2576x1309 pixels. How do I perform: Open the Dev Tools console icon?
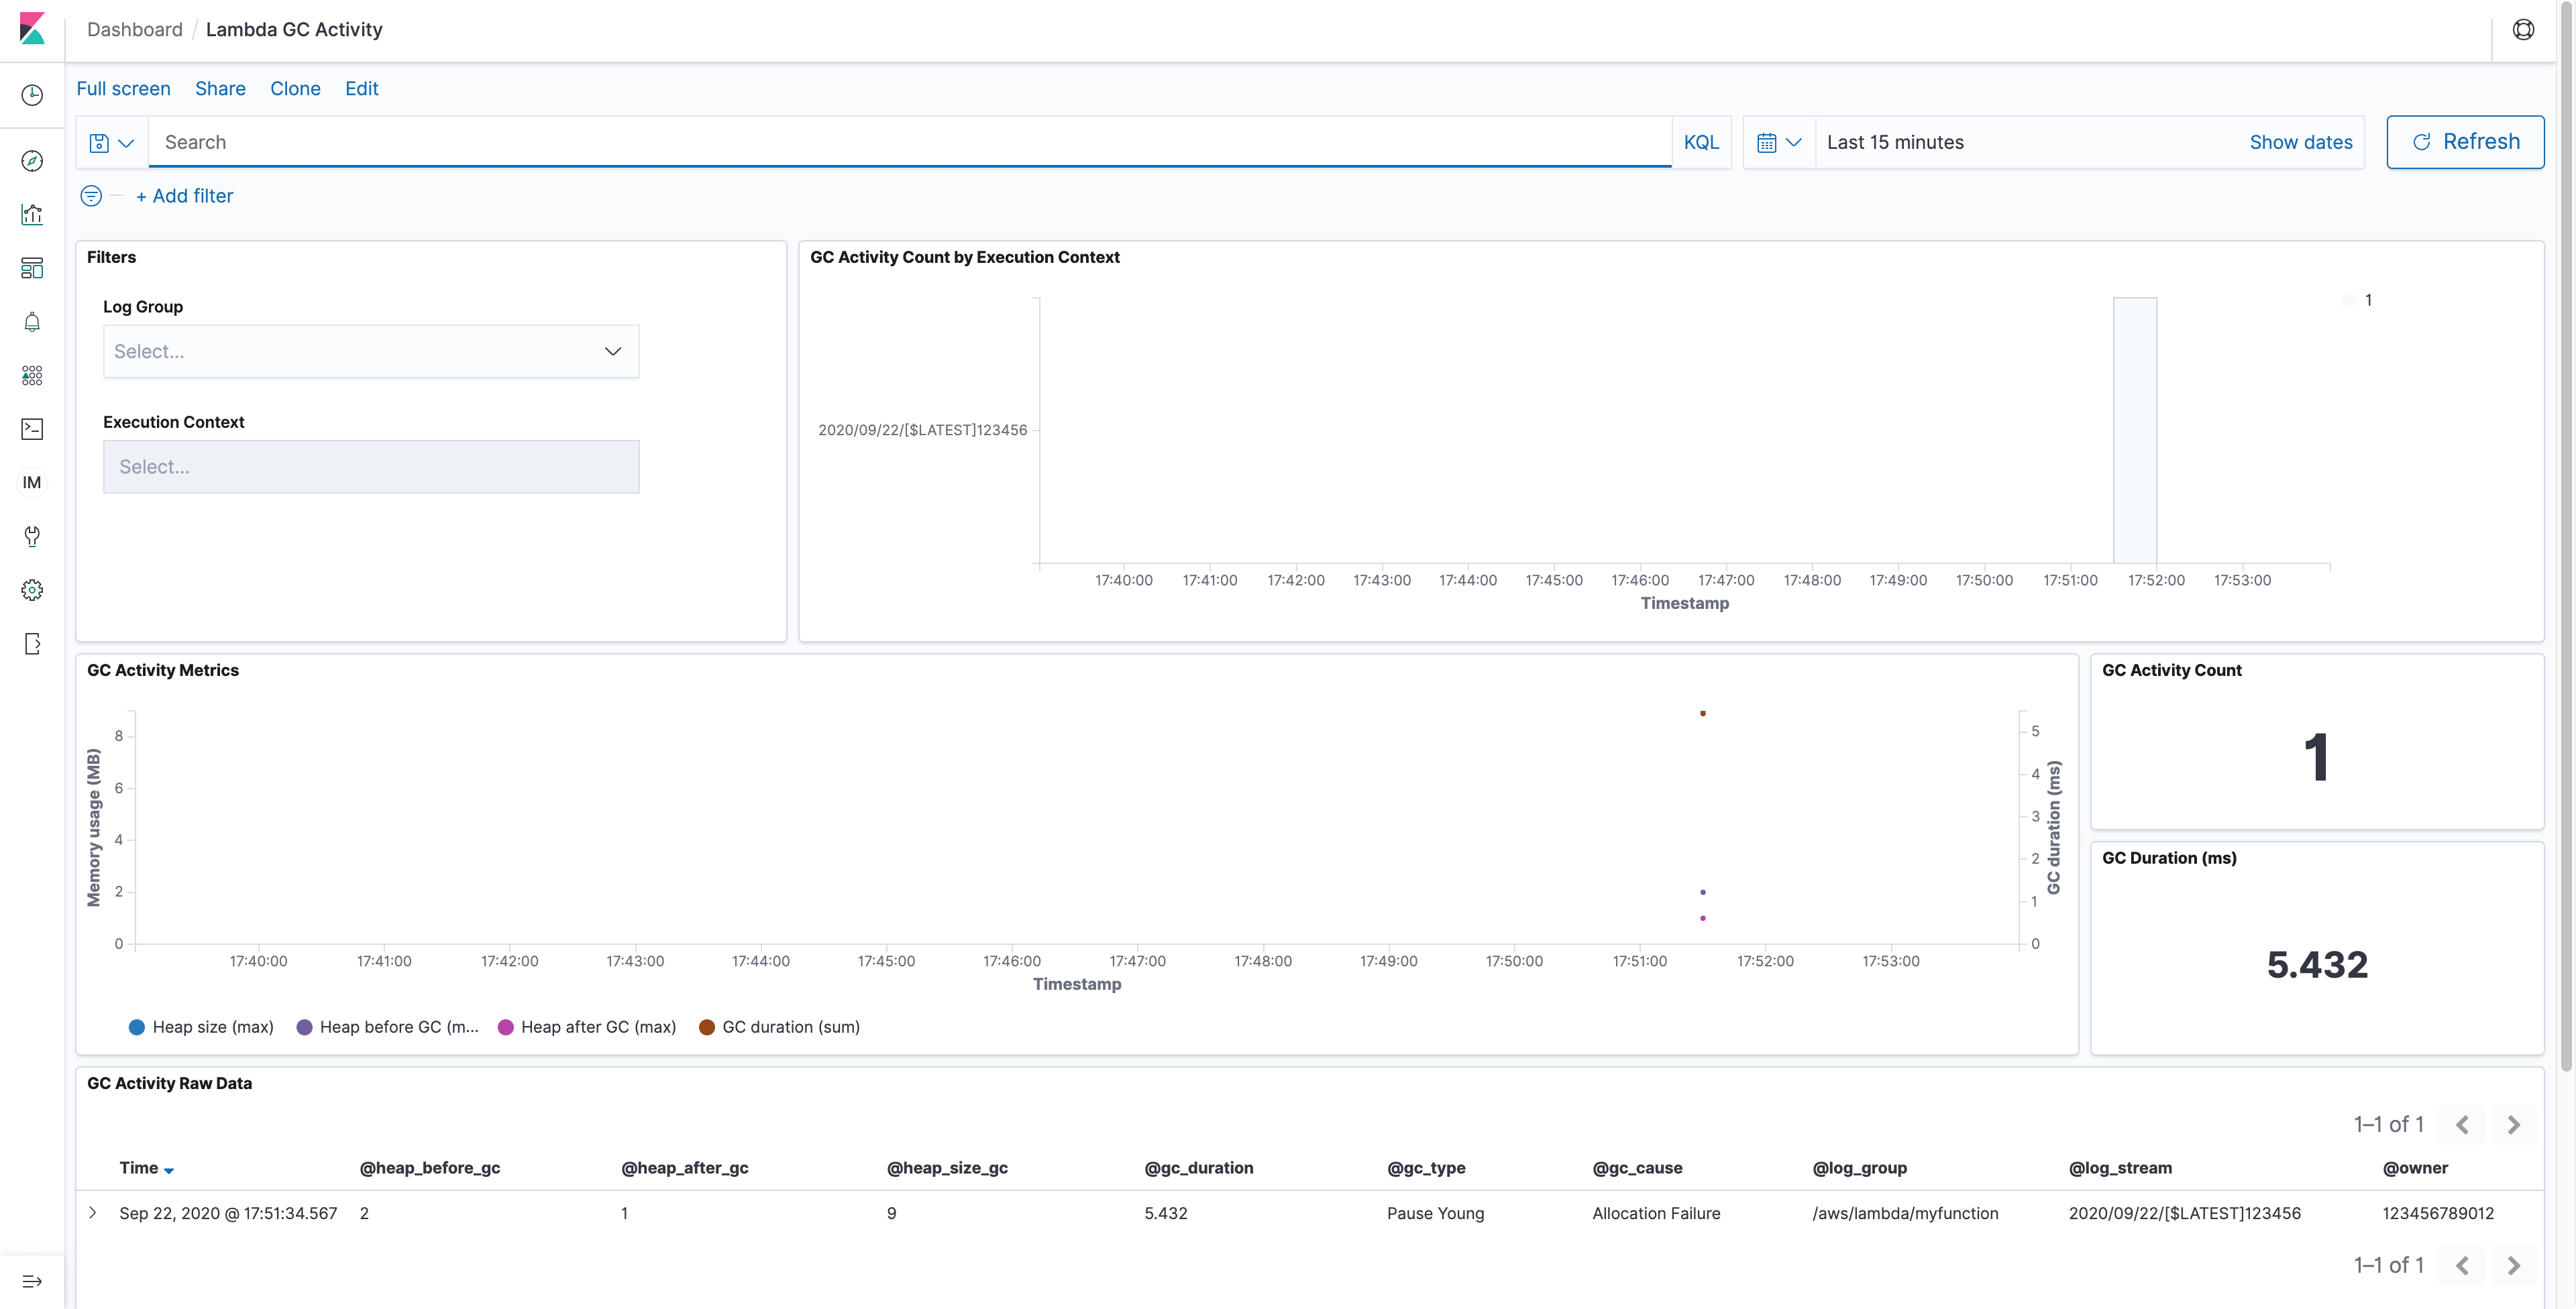coord(32,429)
